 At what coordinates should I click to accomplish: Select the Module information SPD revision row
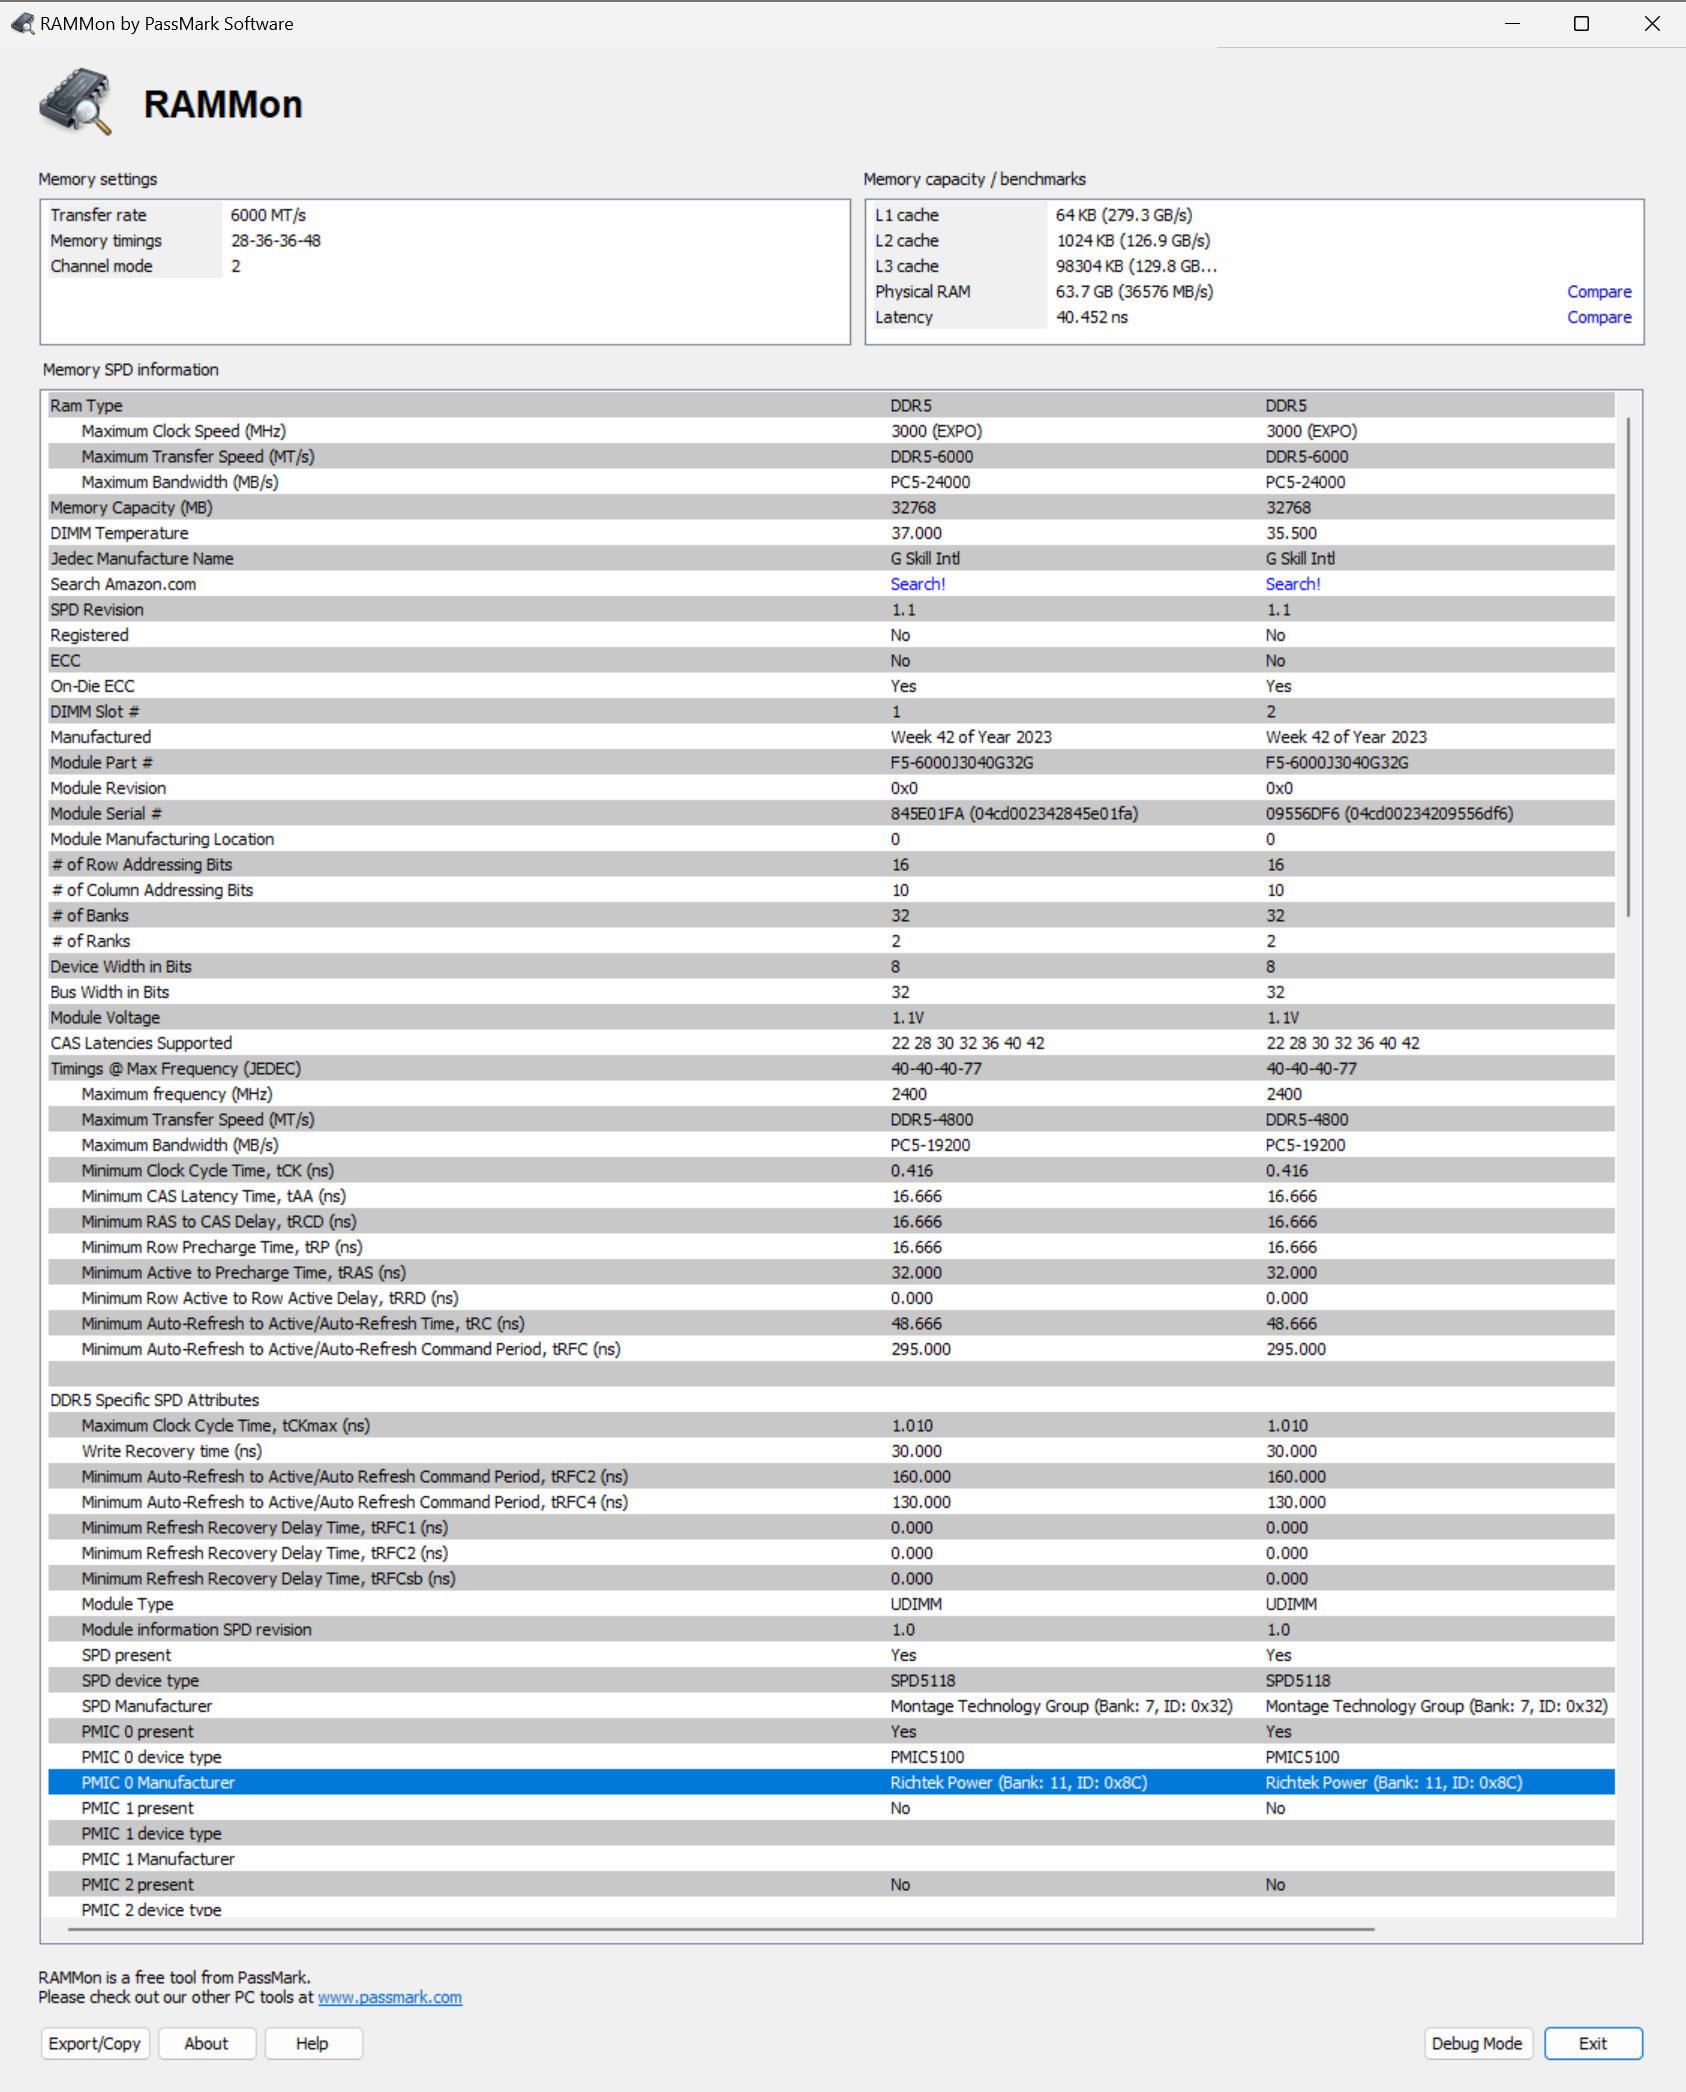pos(831,1629)
